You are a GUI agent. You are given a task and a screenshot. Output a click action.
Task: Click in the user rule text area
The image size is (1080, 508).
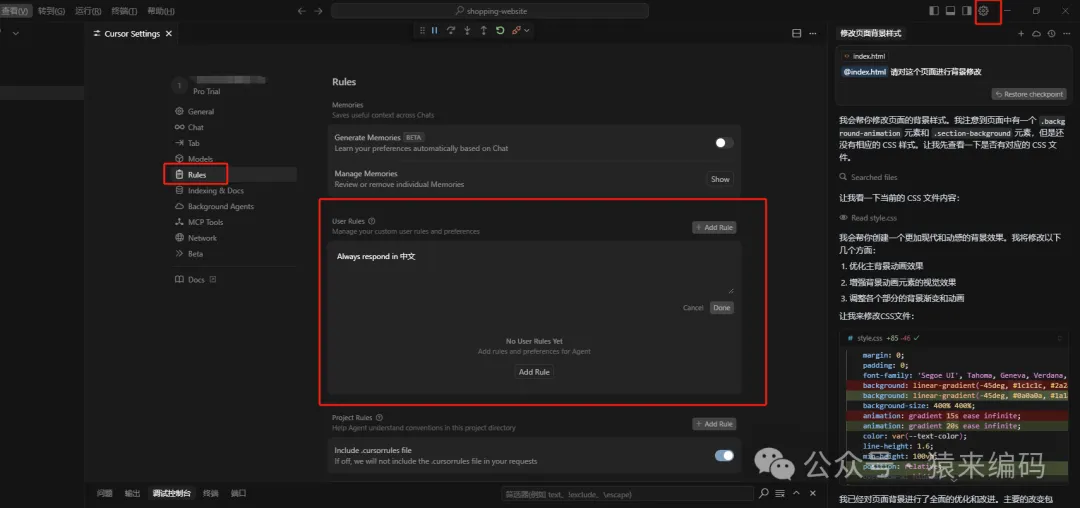click(x=534, y=270)
